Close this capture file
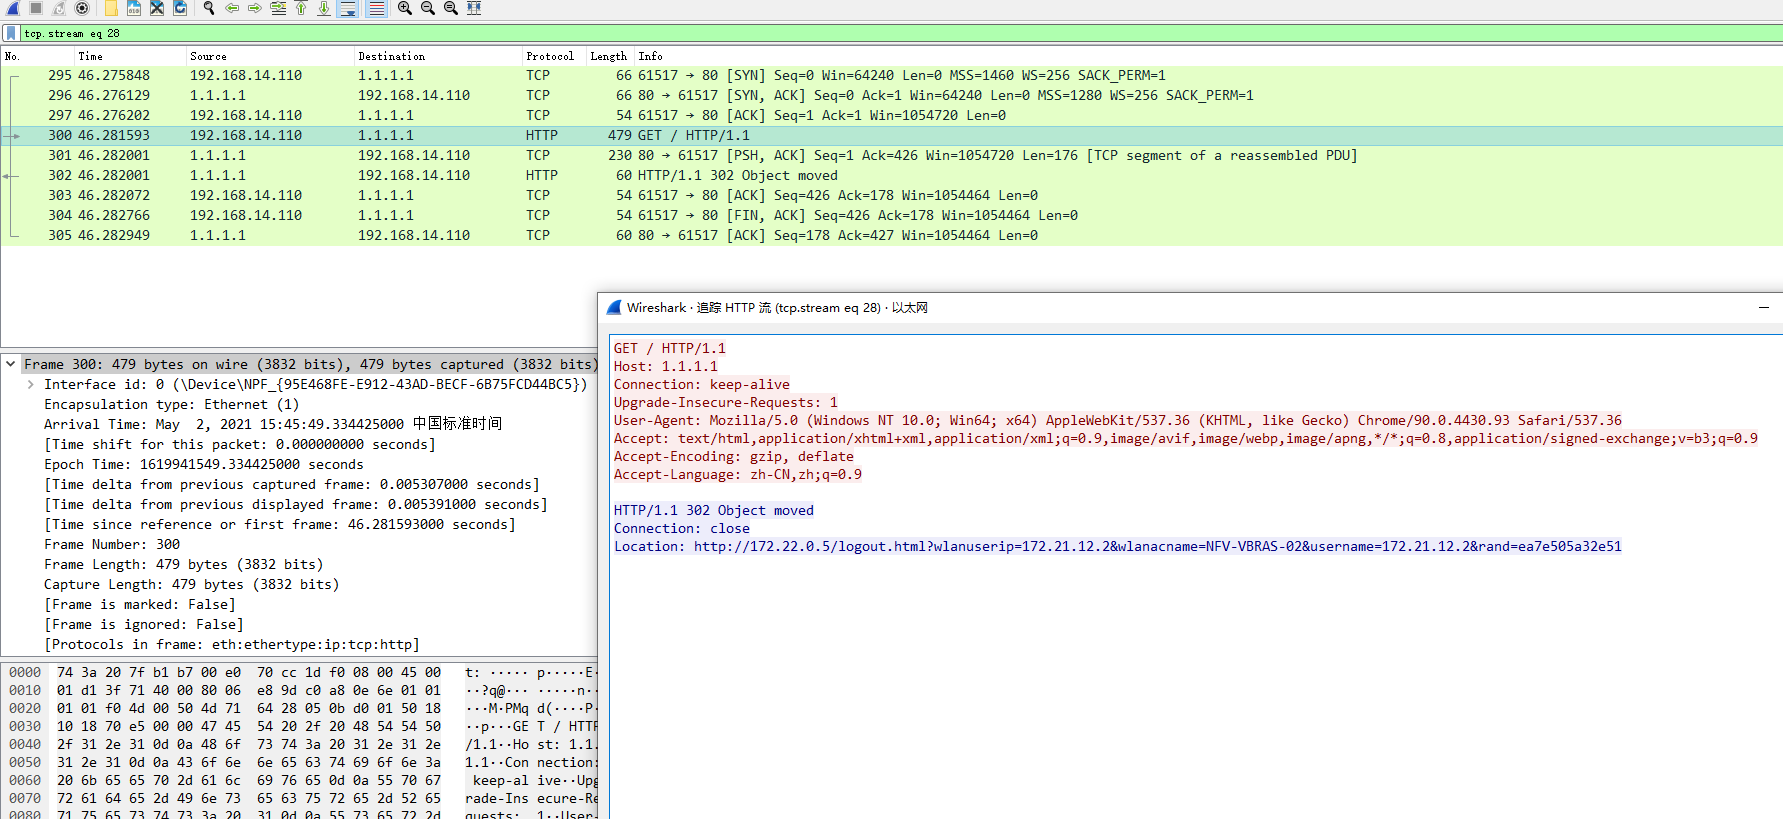 click(157, 8)
